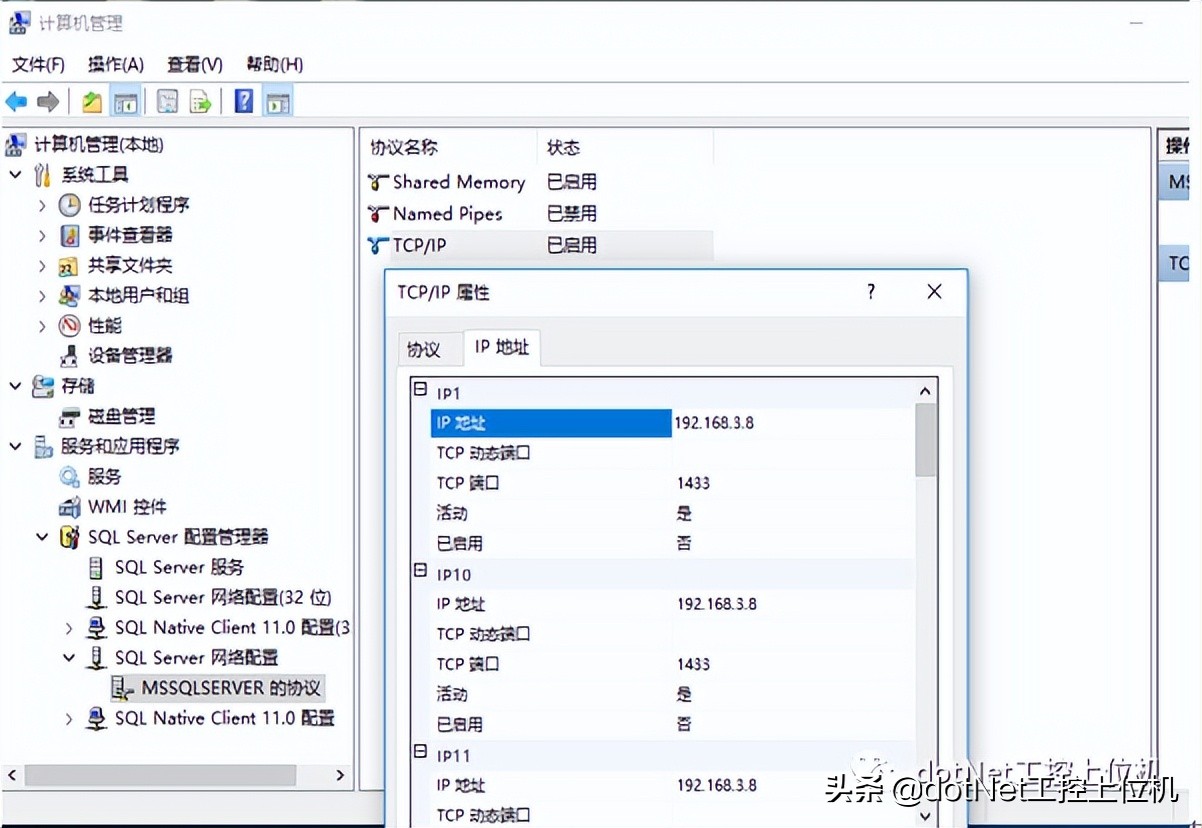
Task: Collapse the IP1 section in the dialog
Action: [421, 392]
